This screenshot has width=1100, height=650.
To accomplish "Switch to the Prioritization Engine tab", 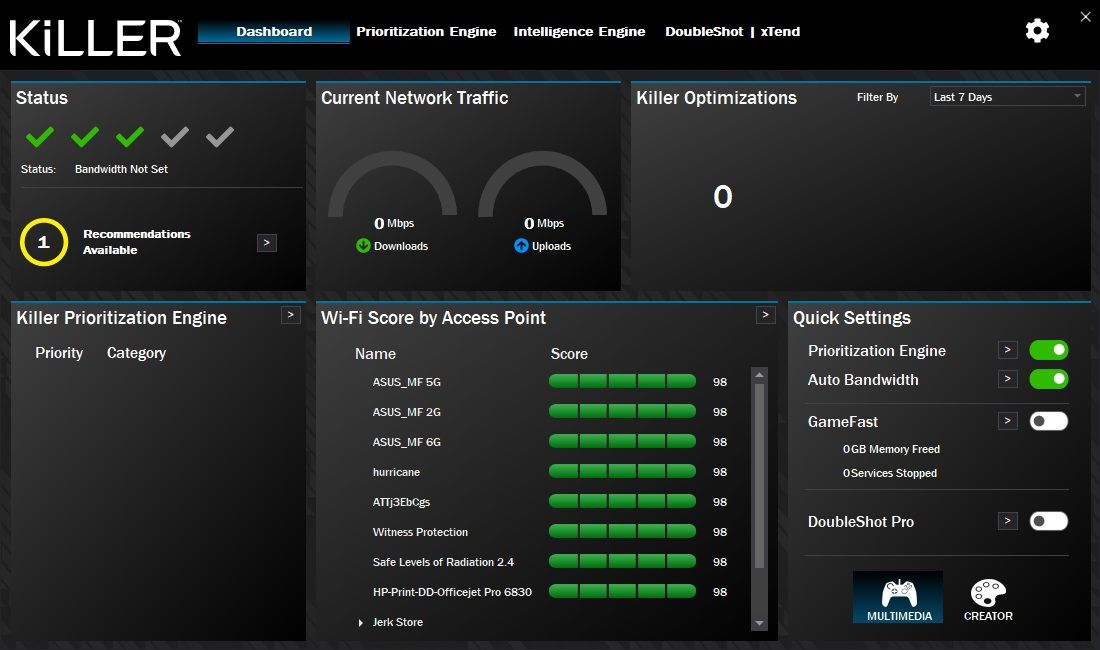I will pyautogui.click(x=426, y=32).
